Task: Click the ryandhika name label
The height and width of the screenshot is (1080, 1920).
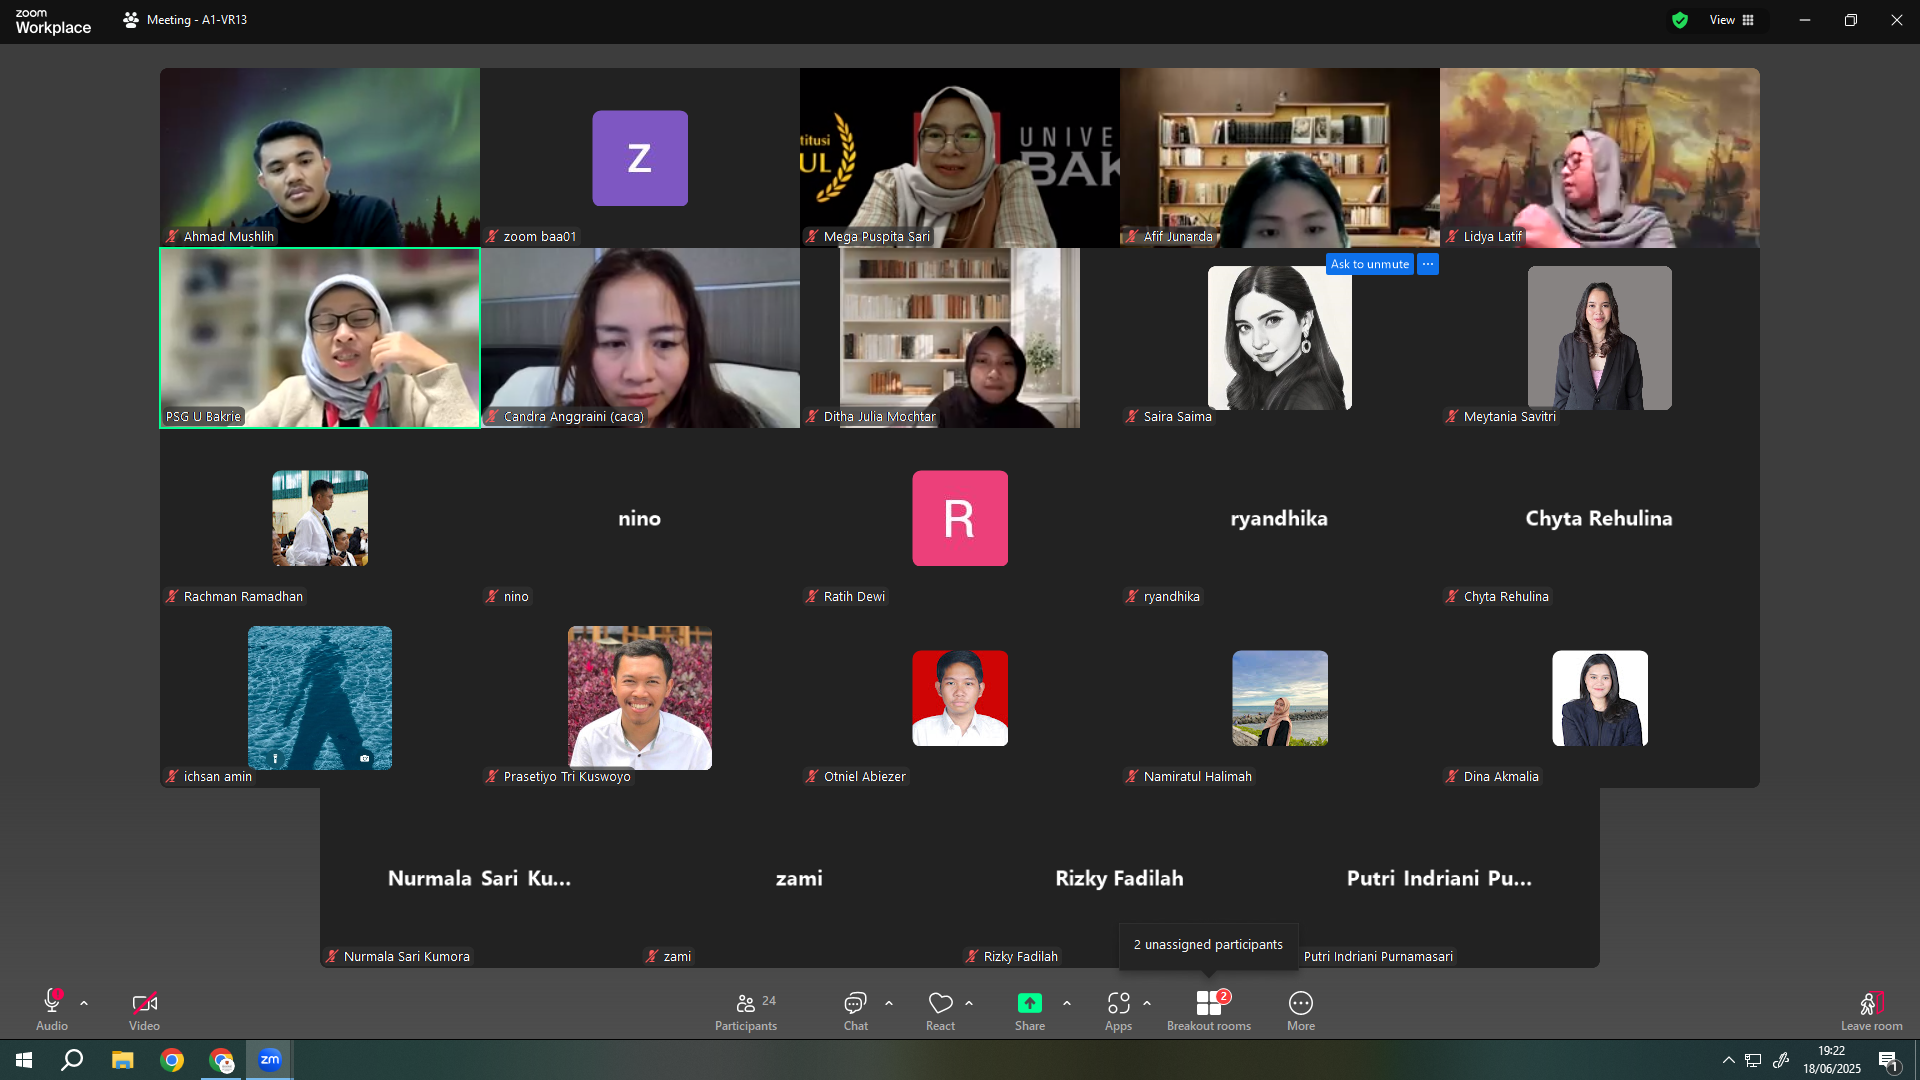Action: point(1172,597)
